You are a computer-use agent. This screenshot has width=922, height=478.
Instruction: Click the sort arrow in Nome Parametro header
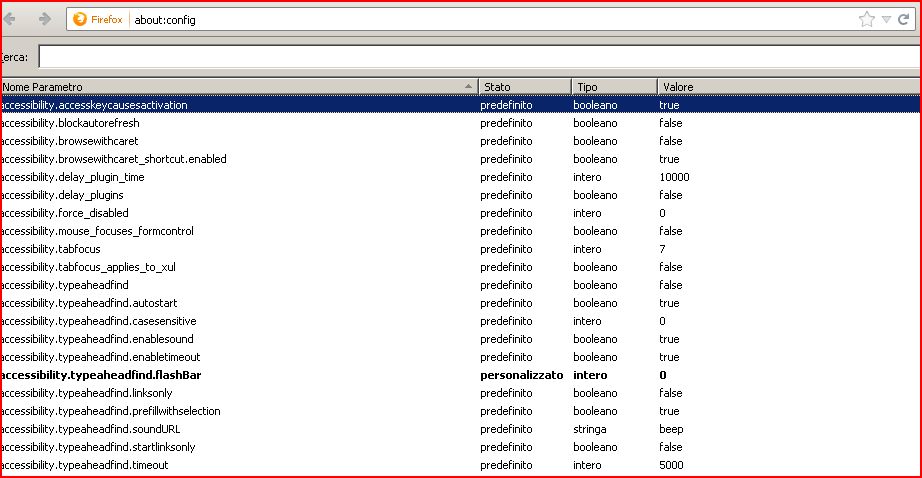pos(468,86)
